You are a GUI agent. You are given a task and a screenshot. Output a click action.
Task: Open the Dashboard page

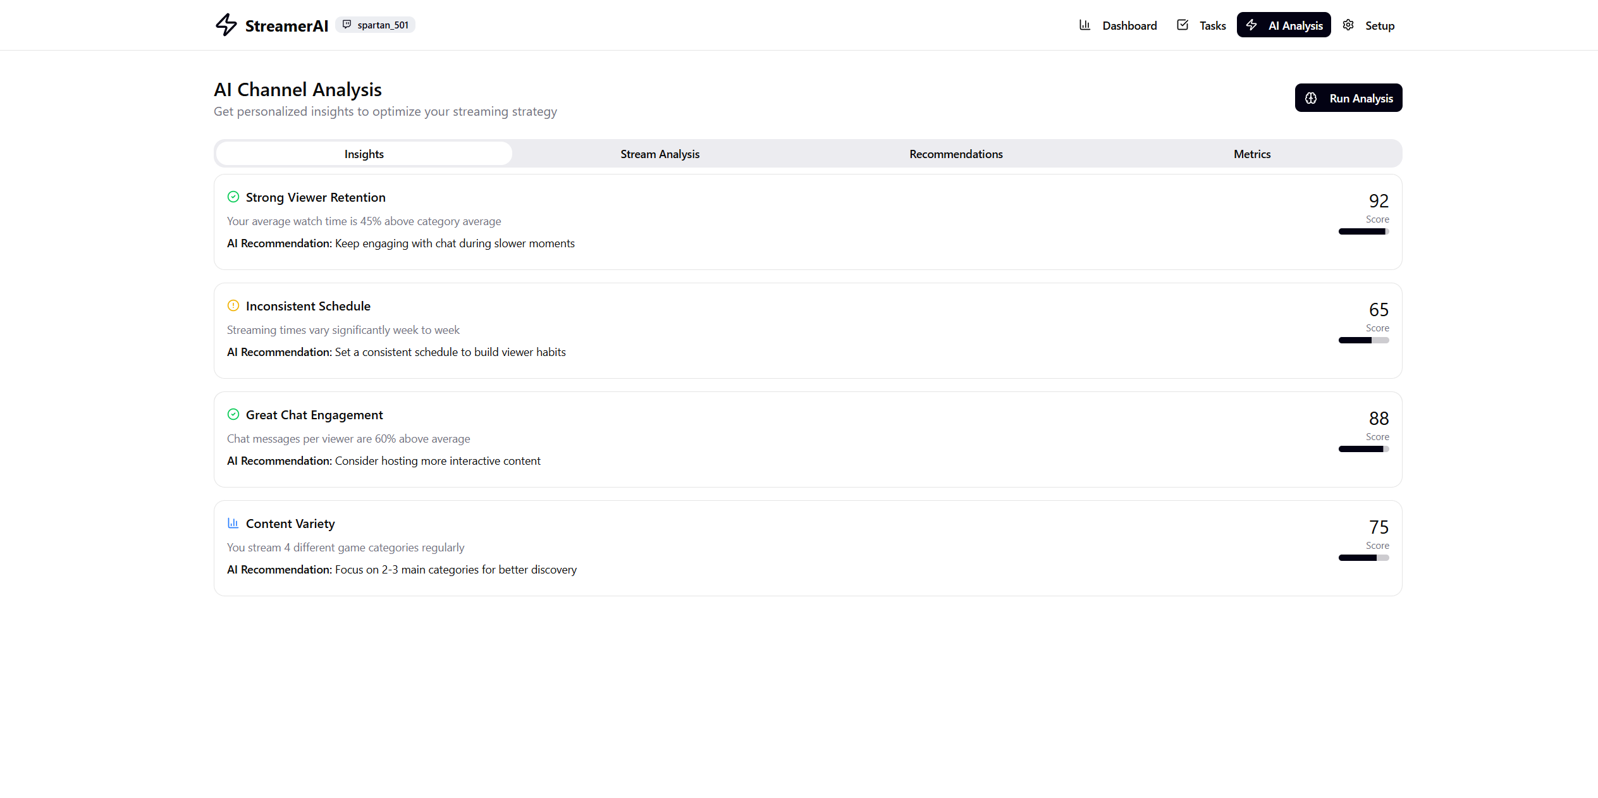point(1118,25)
